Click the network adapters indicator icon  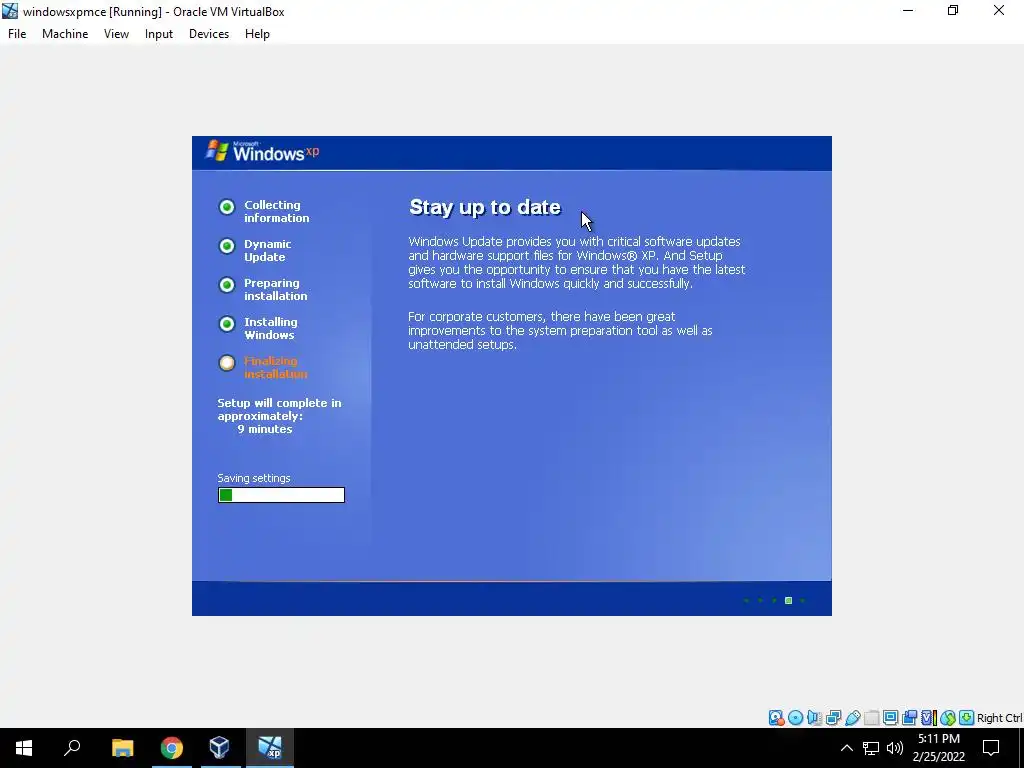833,718
